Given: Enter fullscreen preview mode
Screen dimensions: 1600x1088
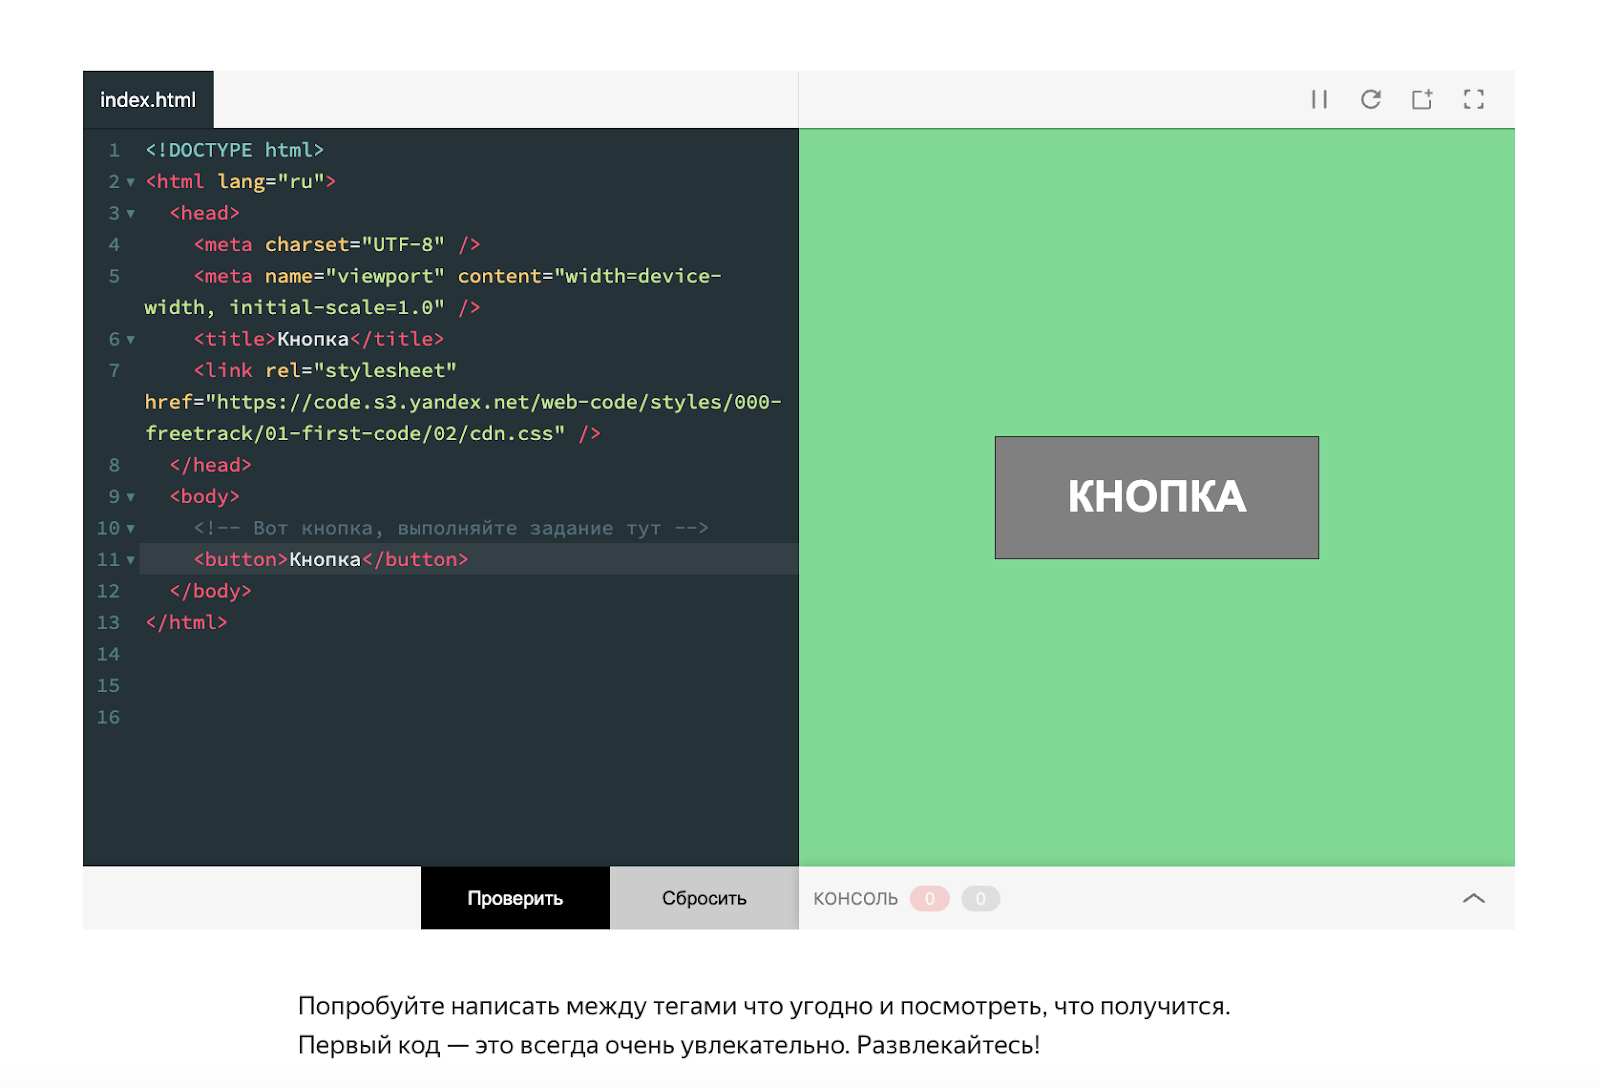Looking at the screenshot, I should 1473,99.
